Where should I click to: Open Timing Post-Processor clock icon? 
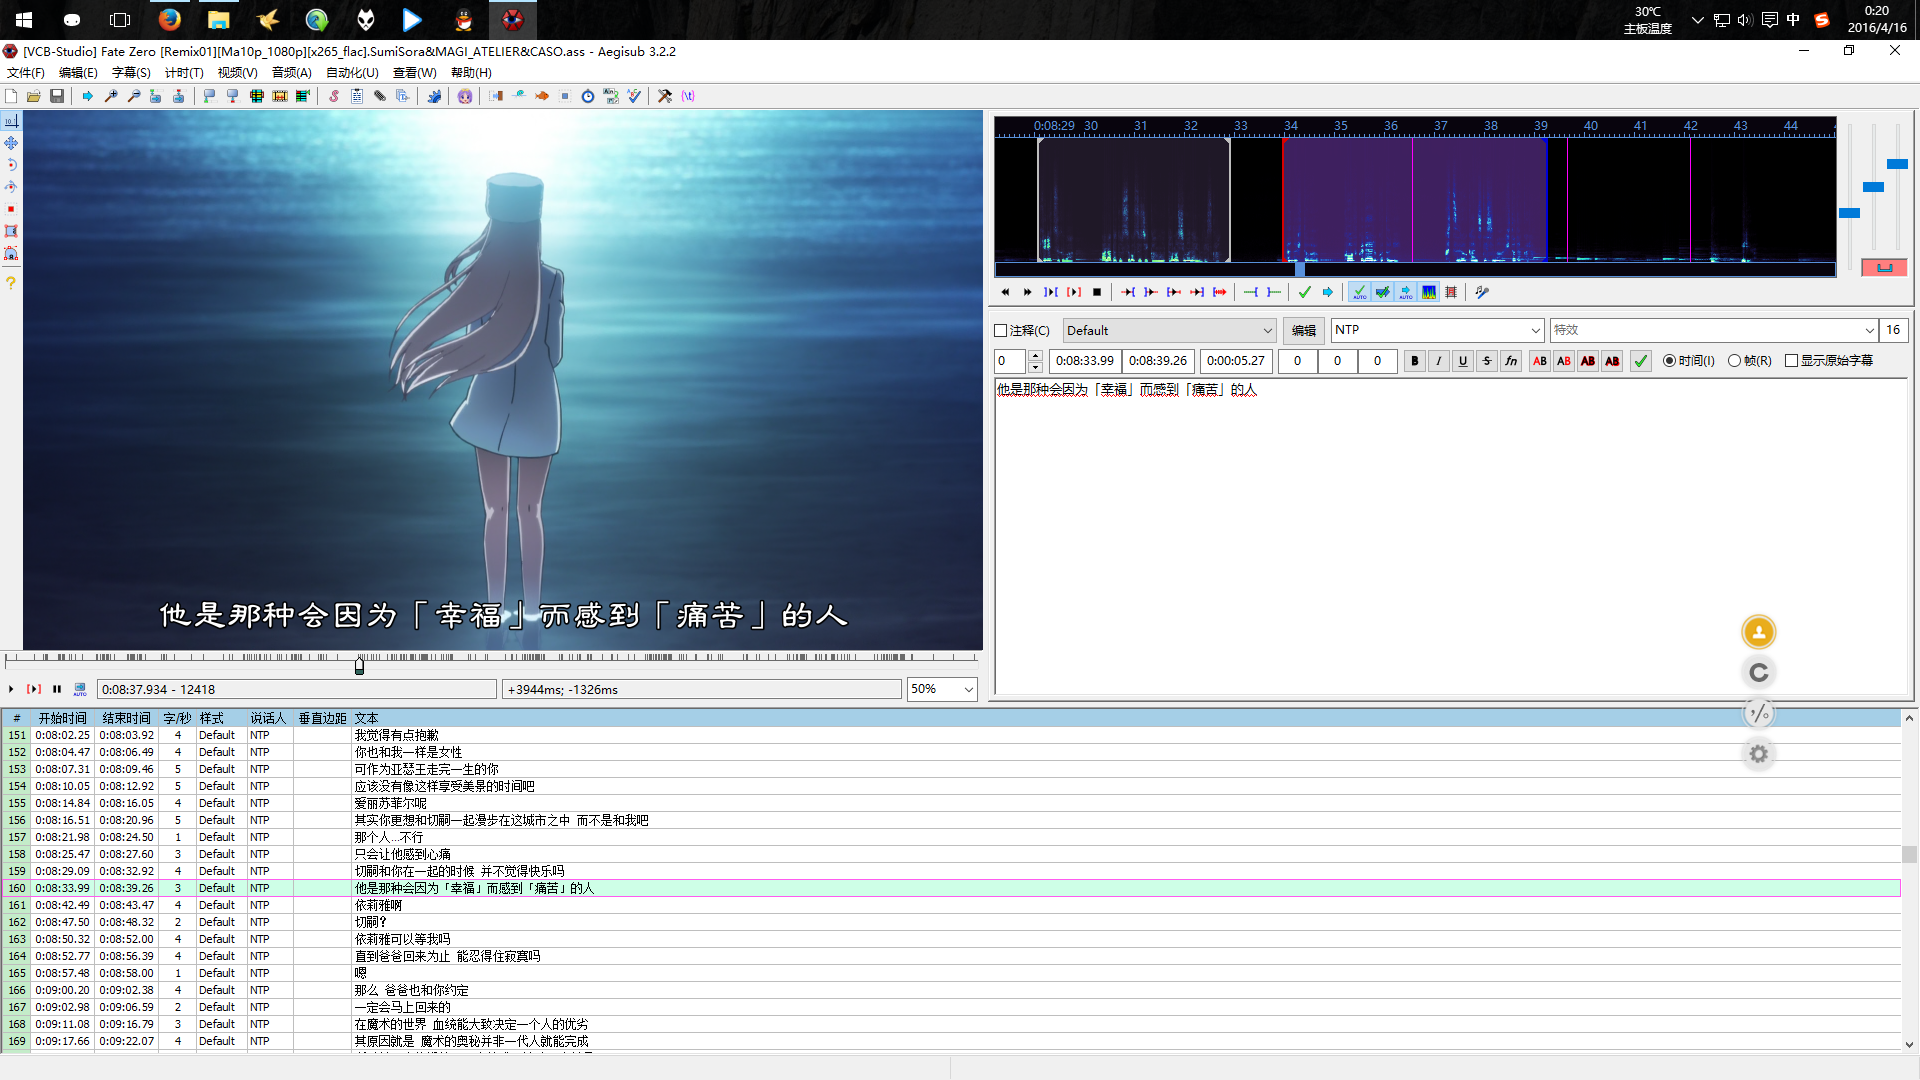point(588,96)
